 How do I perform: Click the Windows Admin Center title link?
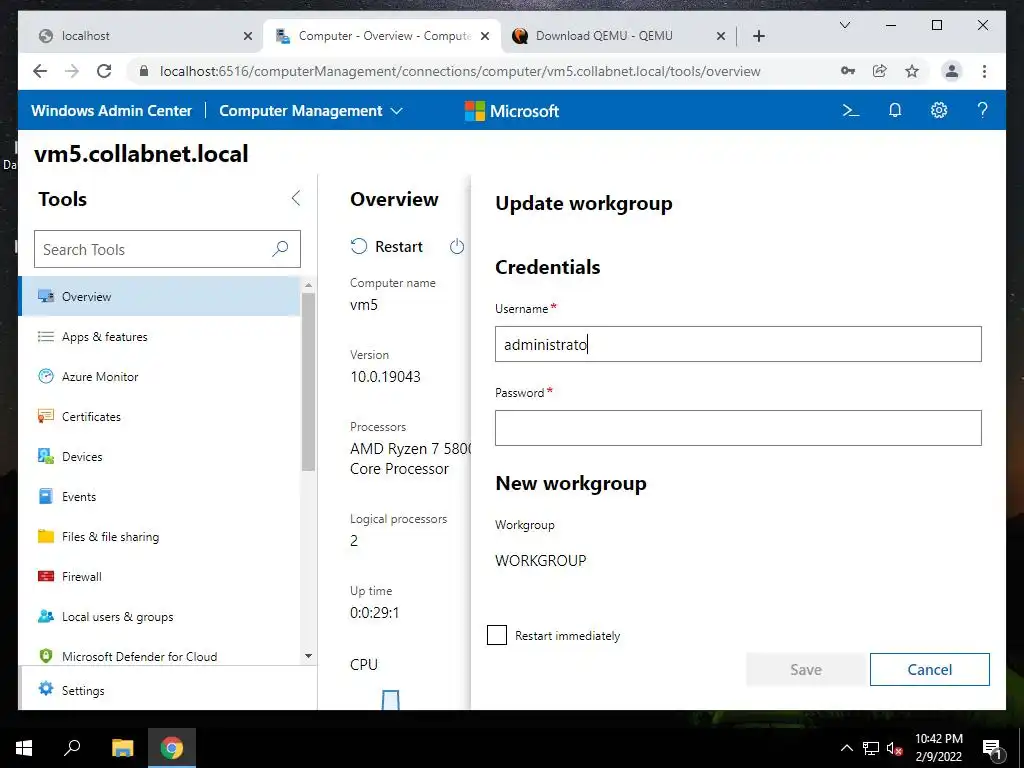tap(112, 111)
